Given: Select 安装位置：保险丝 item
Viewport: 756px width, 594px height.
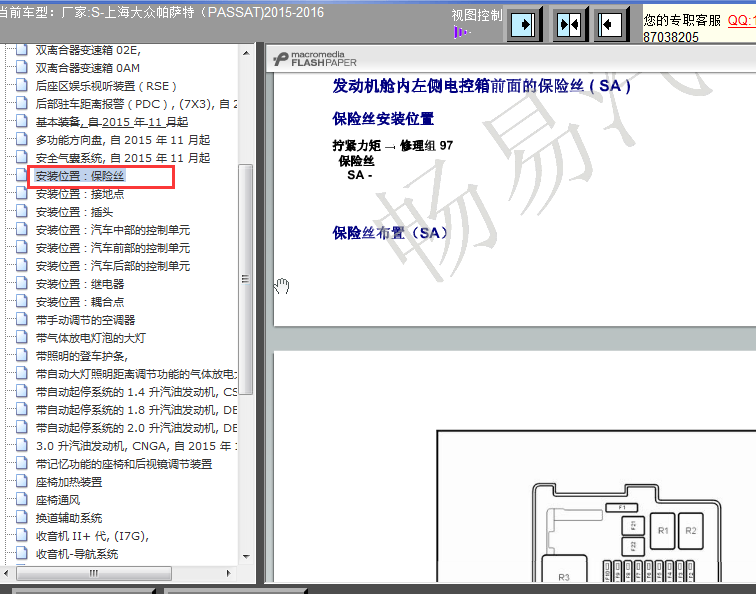Looking at the screenshot, I should tap(80, 176).
